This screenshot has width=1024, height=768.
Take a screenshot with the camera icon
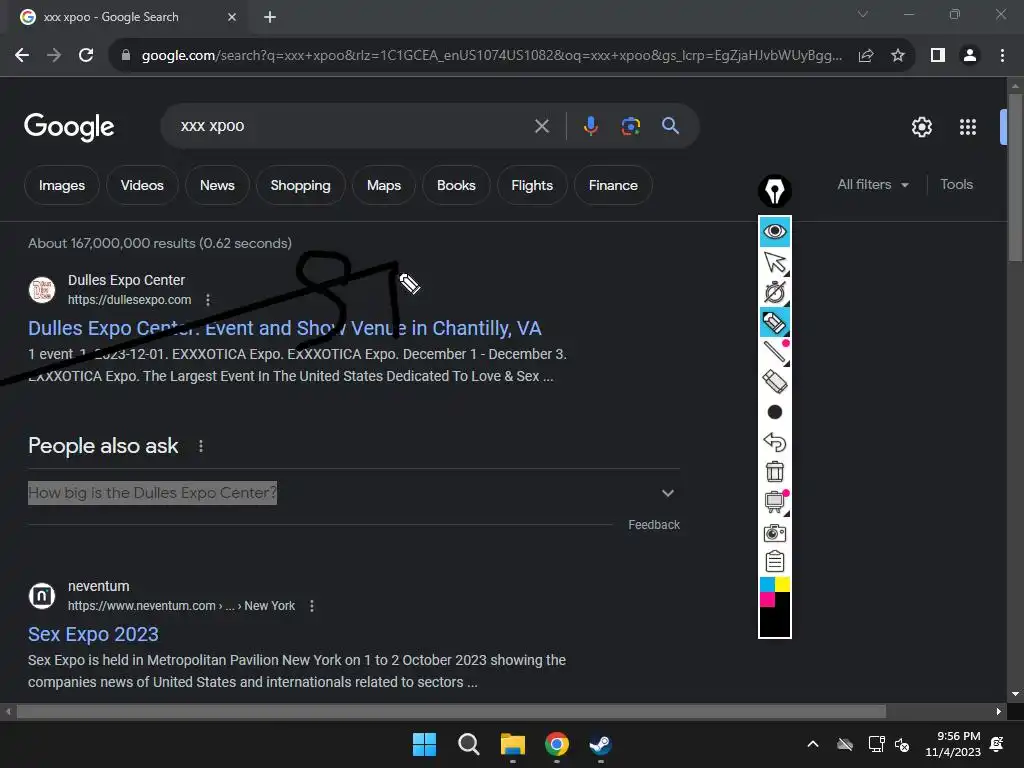[775, 532]
